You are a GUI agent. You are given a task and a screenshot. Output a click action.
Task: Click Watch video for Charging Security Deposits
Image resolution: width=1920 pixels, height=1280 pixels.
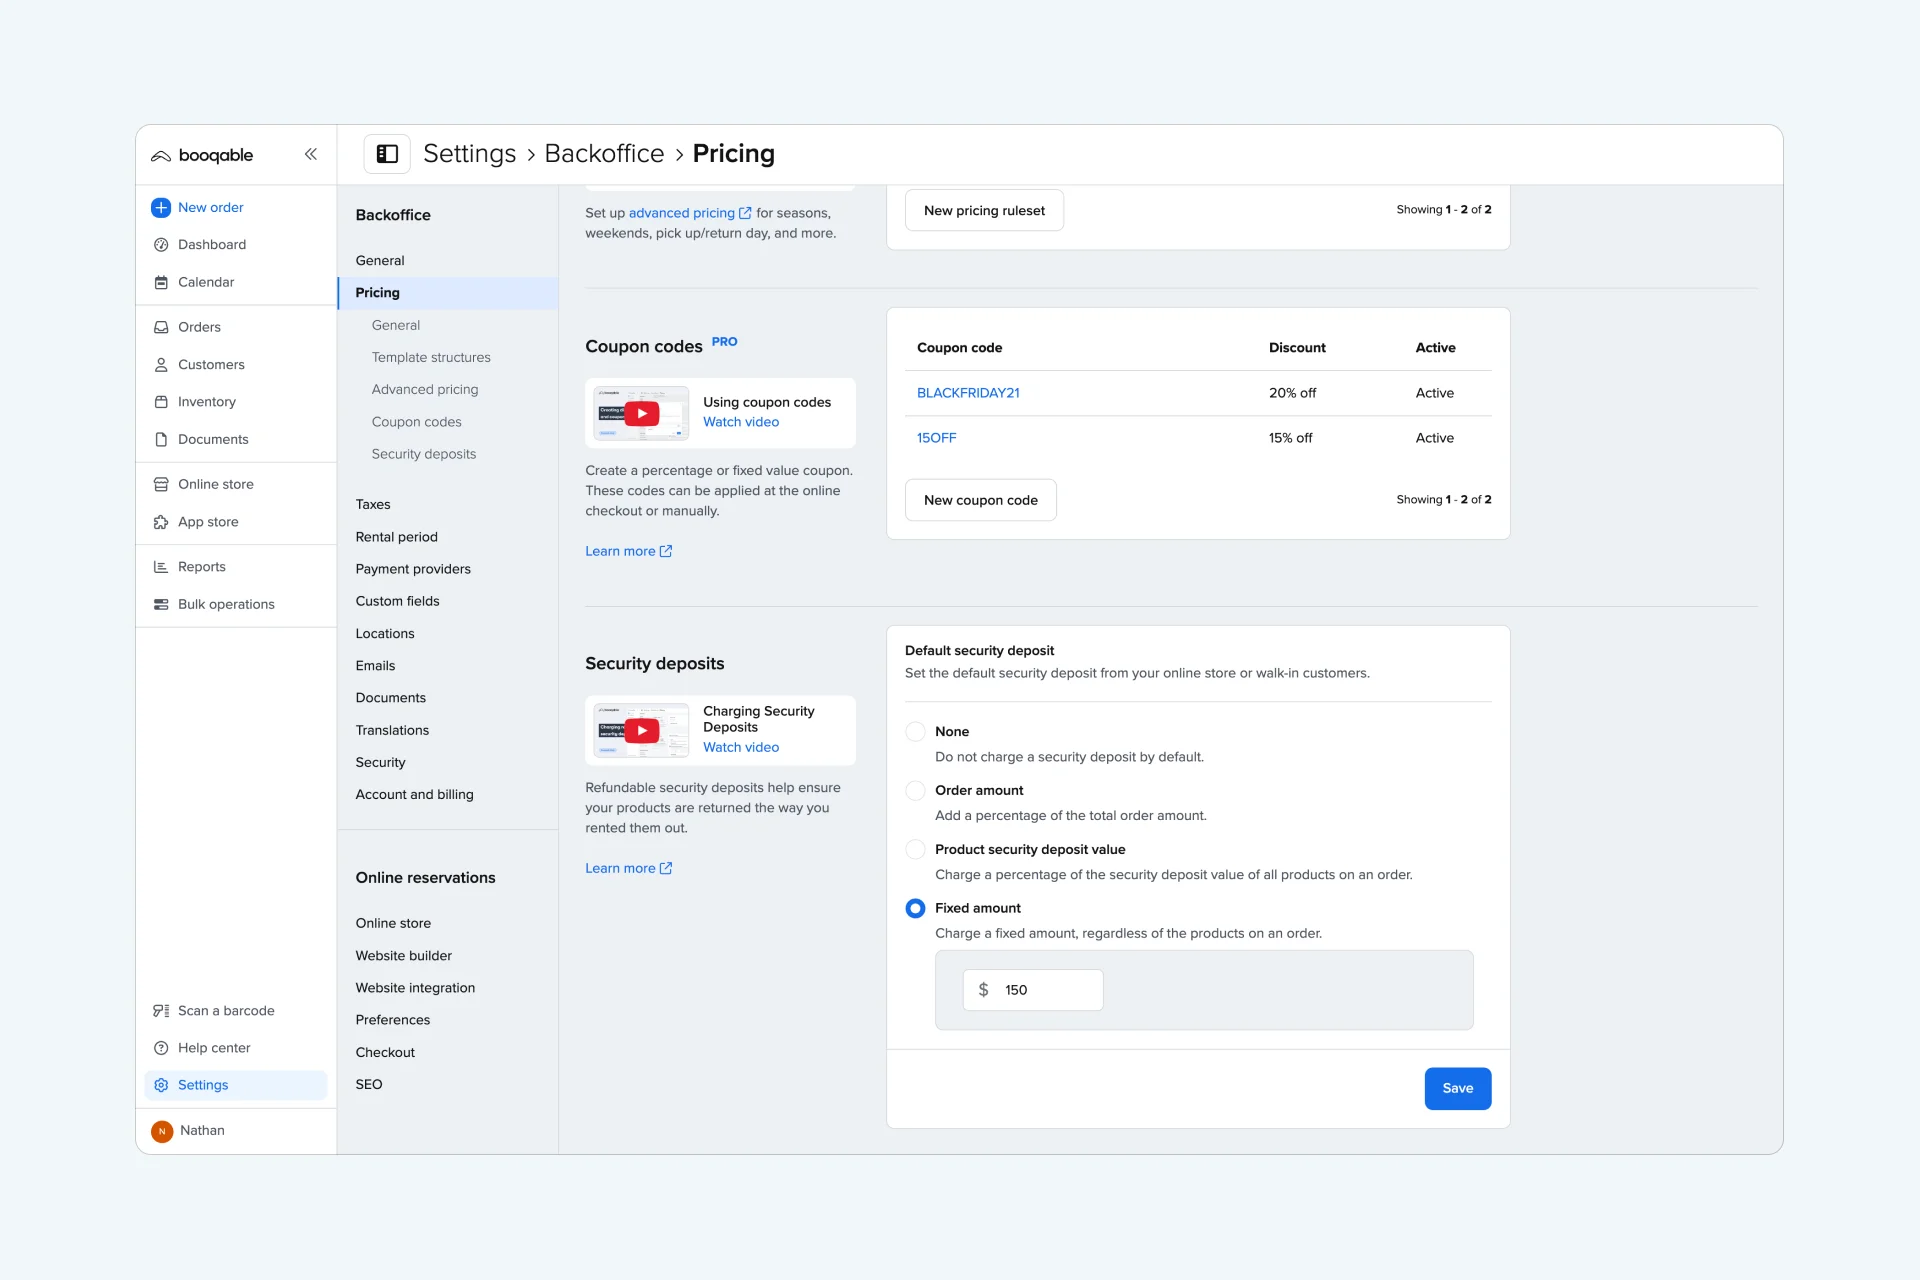tap(741, 747)
